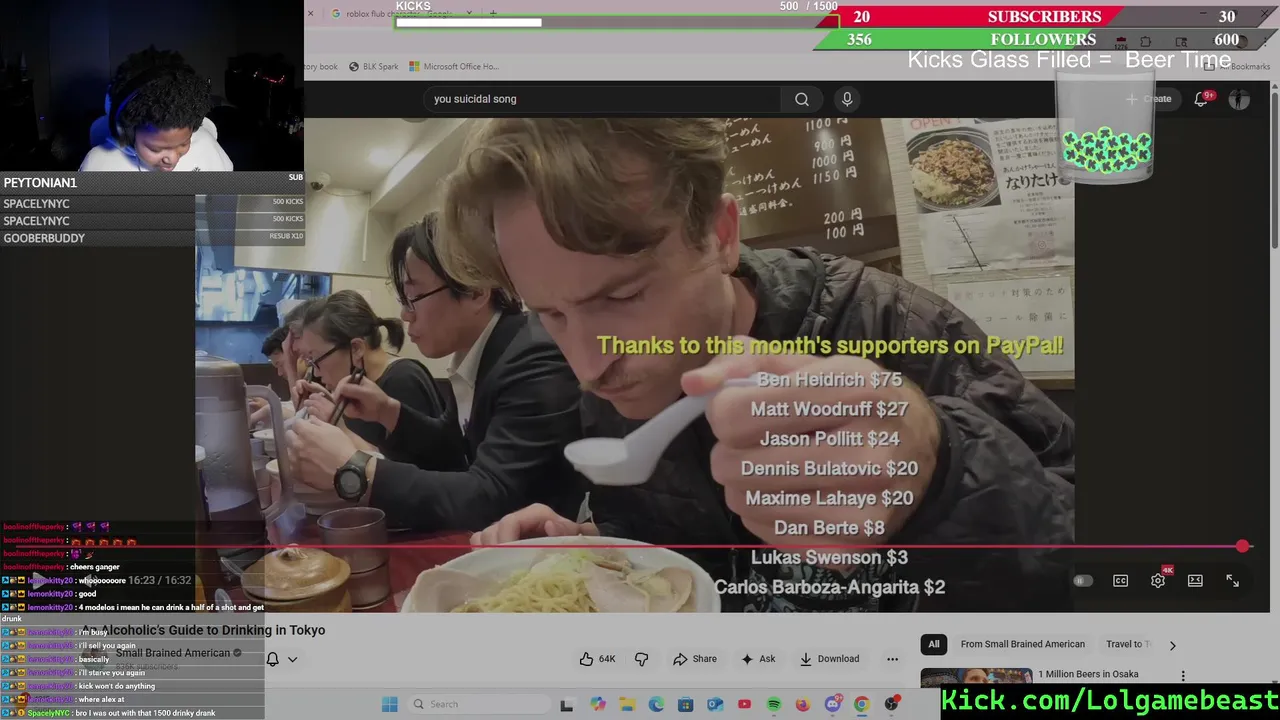Start voice search with the microphone icon
Image resolution: width=1280 pixels, height=720 pixels.
(x=847, y=99)
